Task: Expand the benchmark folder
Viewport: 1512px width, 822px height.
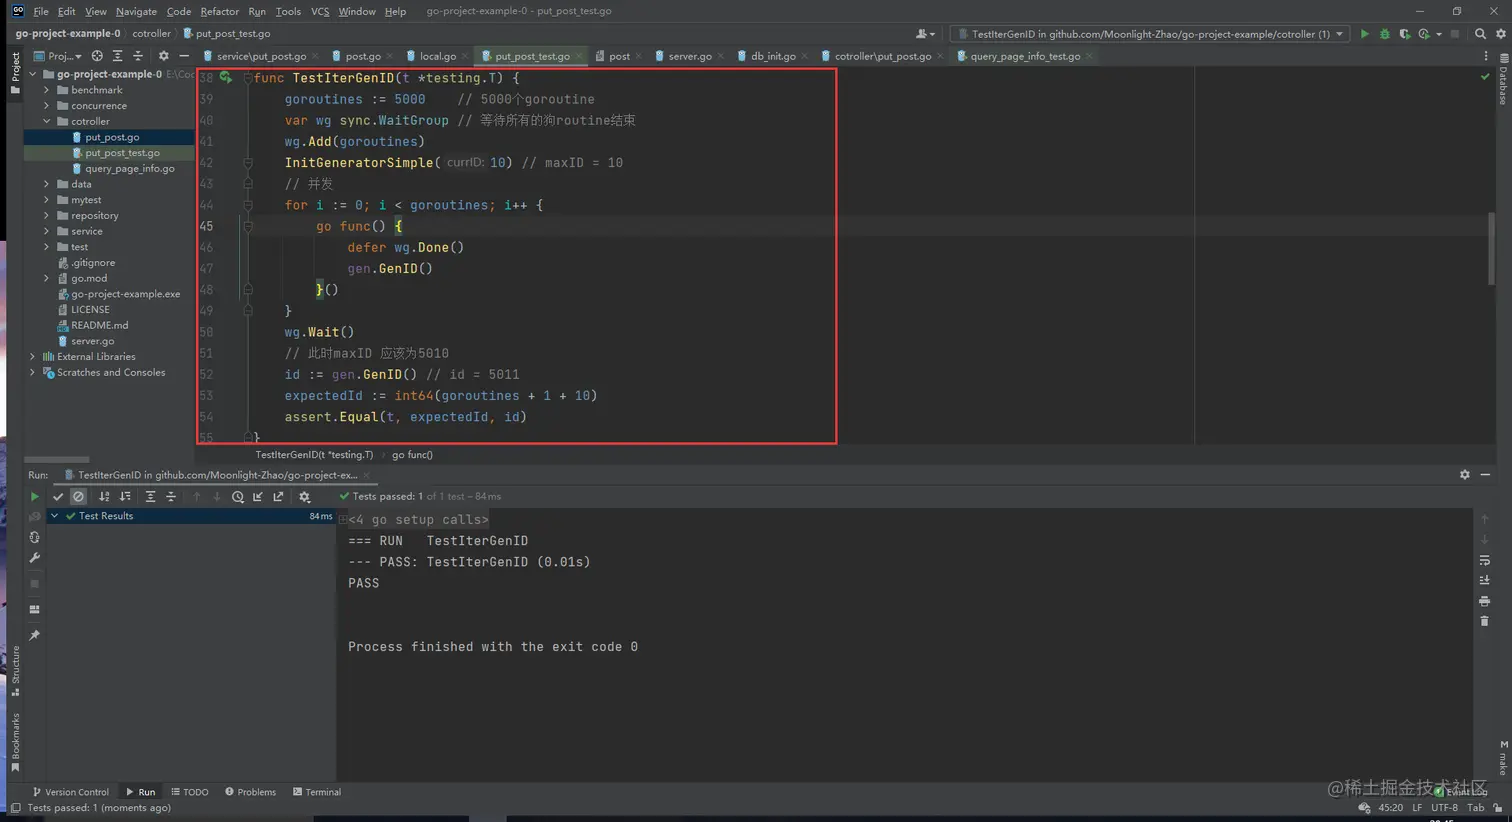Action: point(46,90)
